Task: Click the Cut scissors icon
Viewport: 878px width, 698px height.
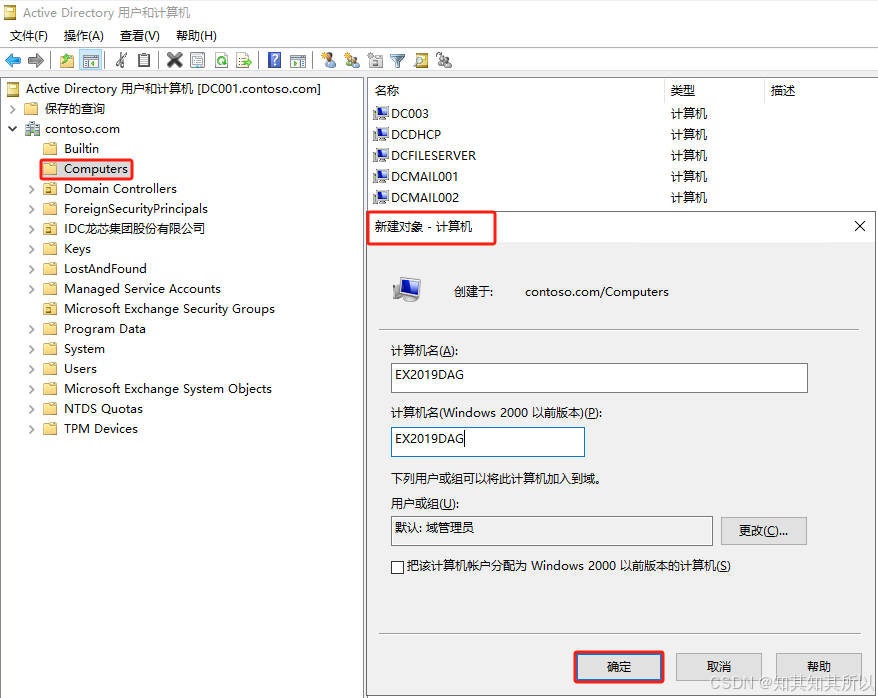Action: [121, 60]
